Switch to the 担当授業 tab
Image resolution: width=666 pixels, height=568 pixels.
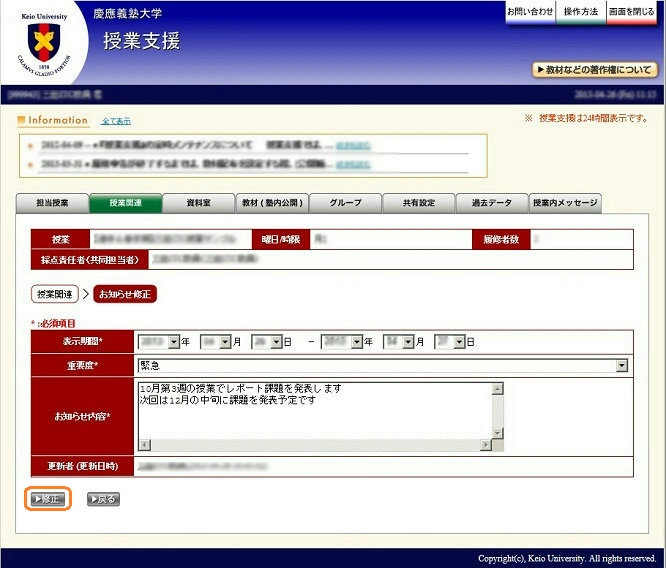click(52, 203)
